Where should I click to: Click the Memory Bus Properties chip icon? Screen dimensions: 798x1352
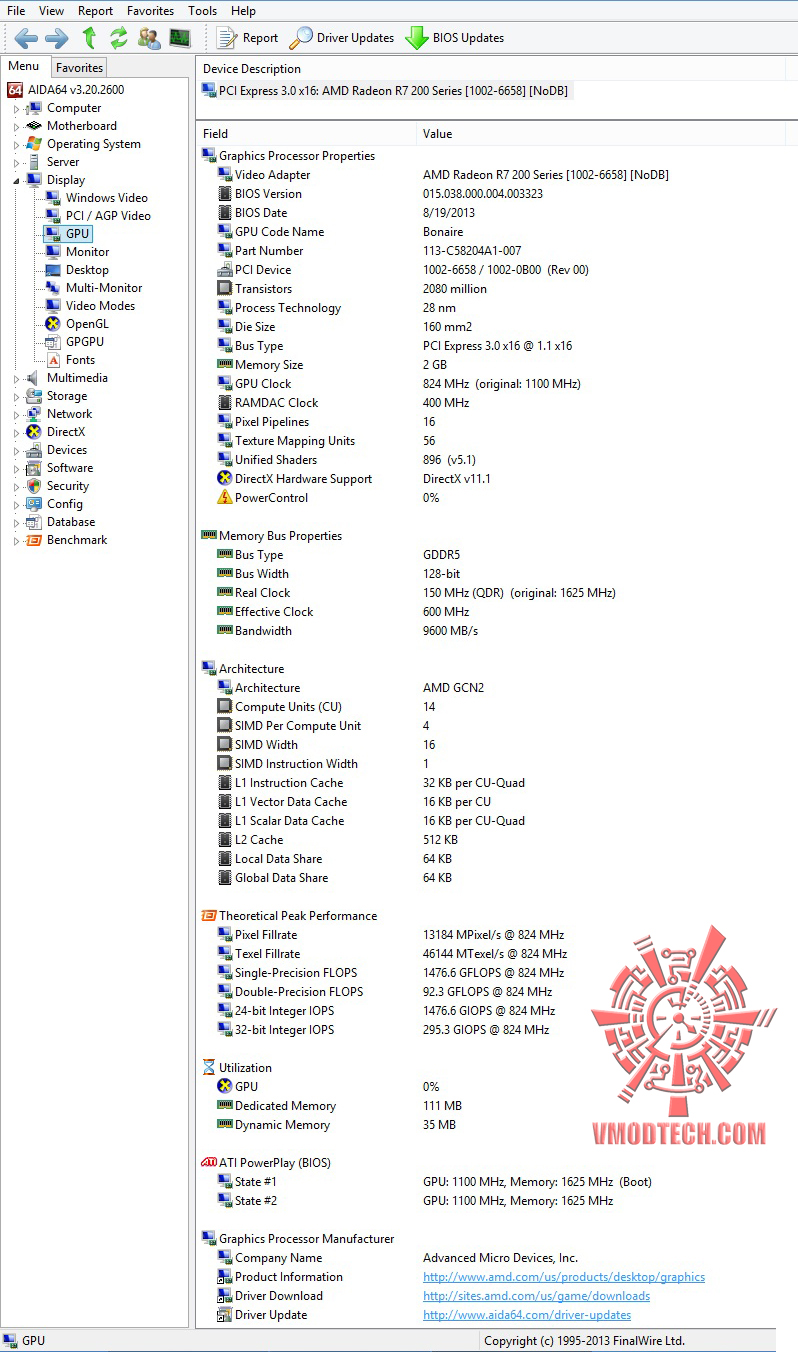pos(209,536)
